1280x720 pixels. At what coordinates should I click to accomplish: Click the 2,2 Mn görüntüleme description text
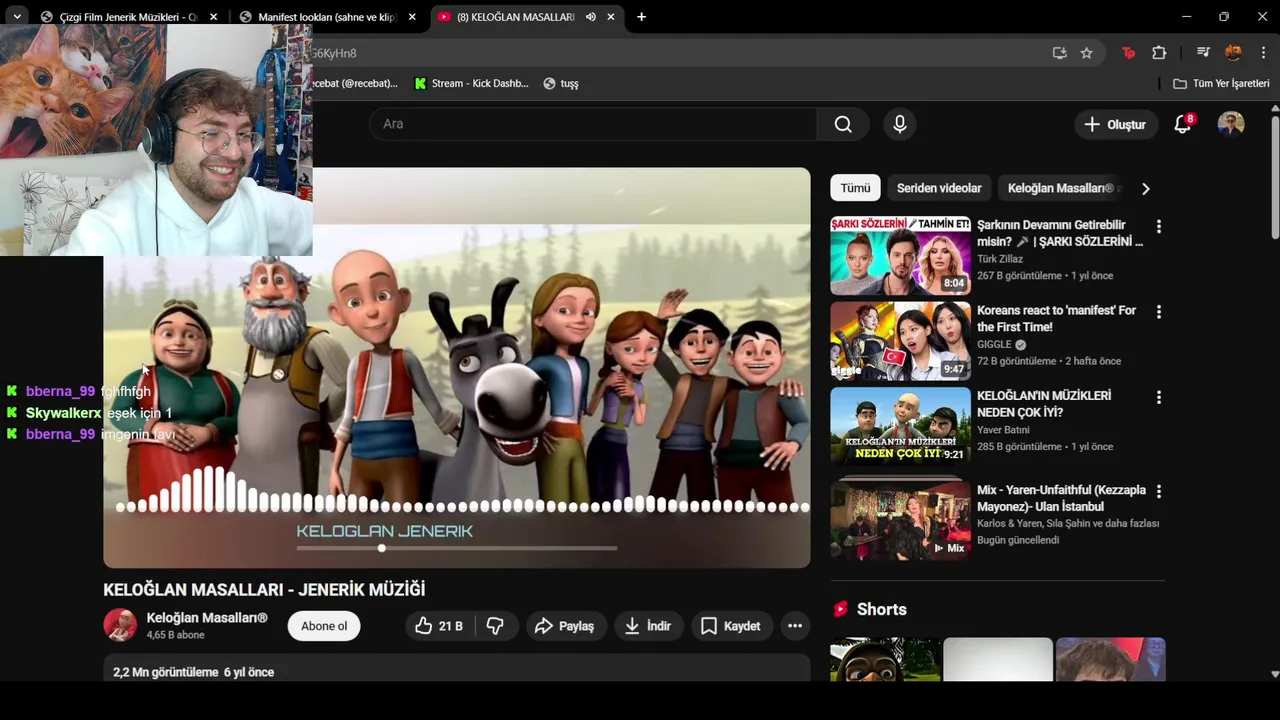click(166, 672)
